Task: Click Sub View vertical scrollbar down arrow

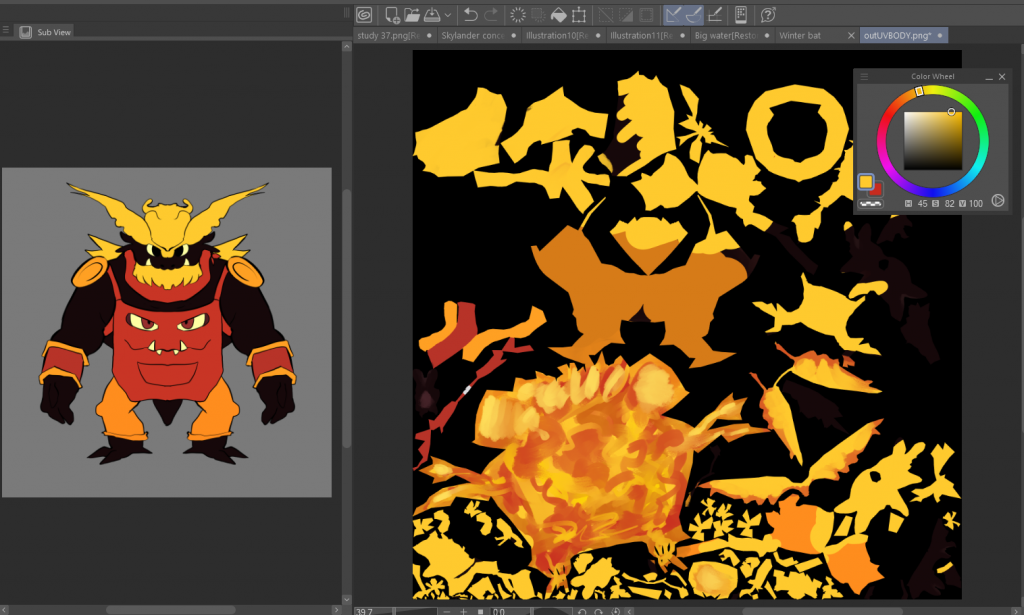Action: click(x=347, y=599)
